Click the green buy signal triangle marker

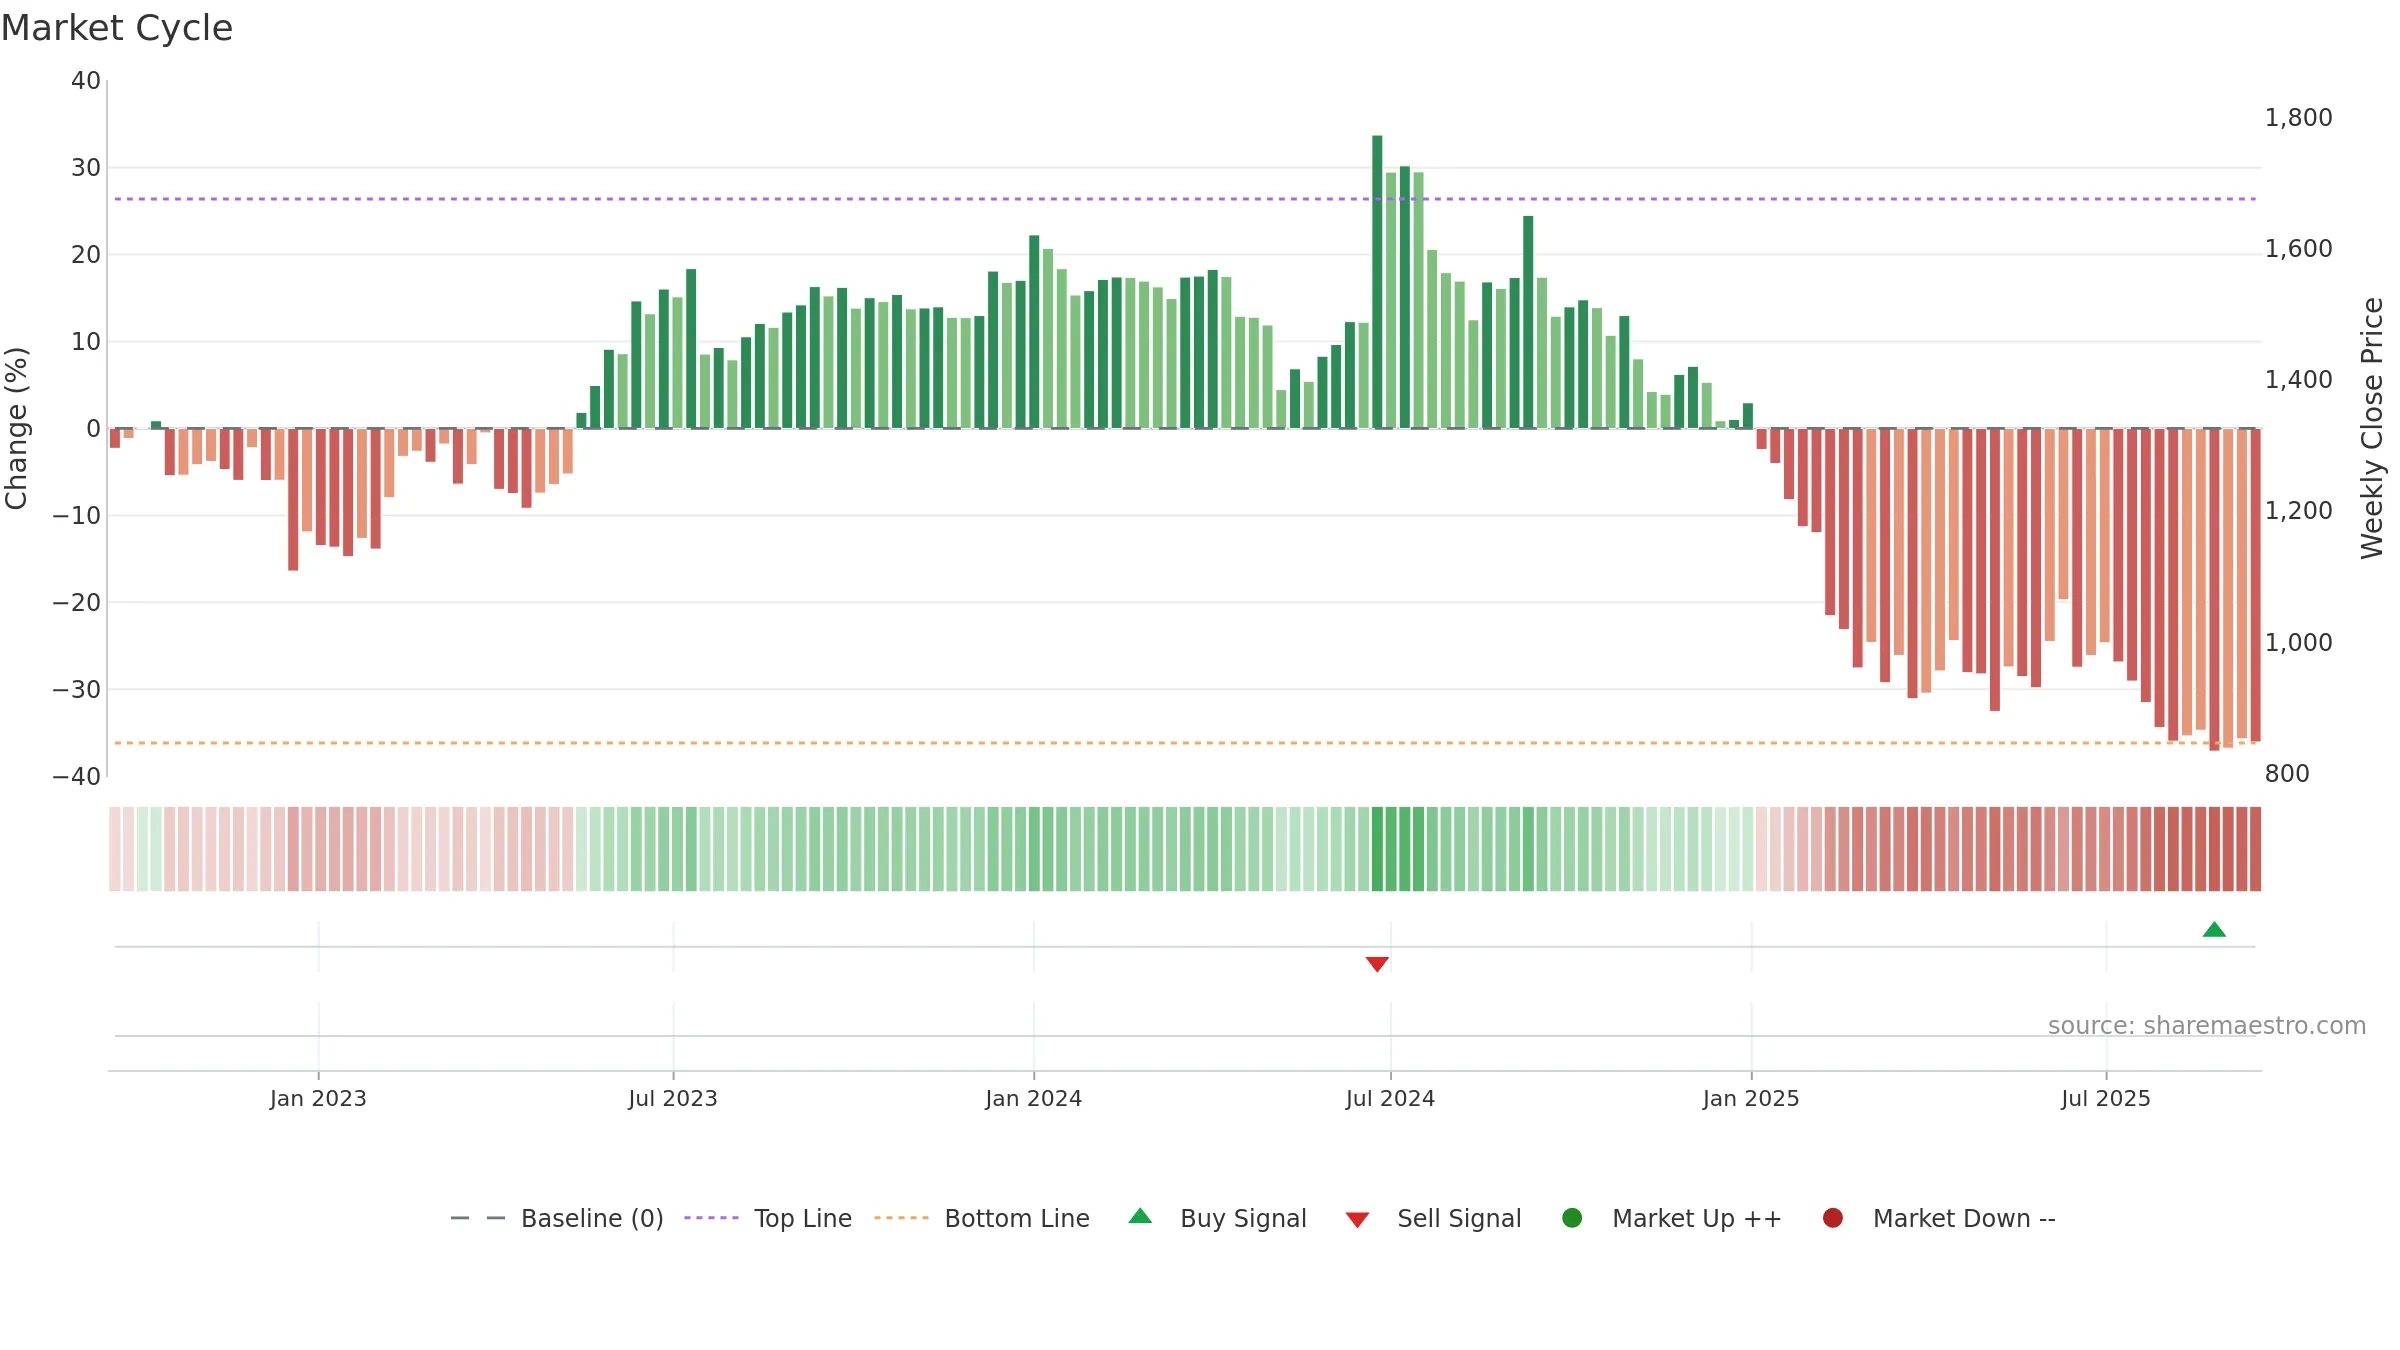2214,929
